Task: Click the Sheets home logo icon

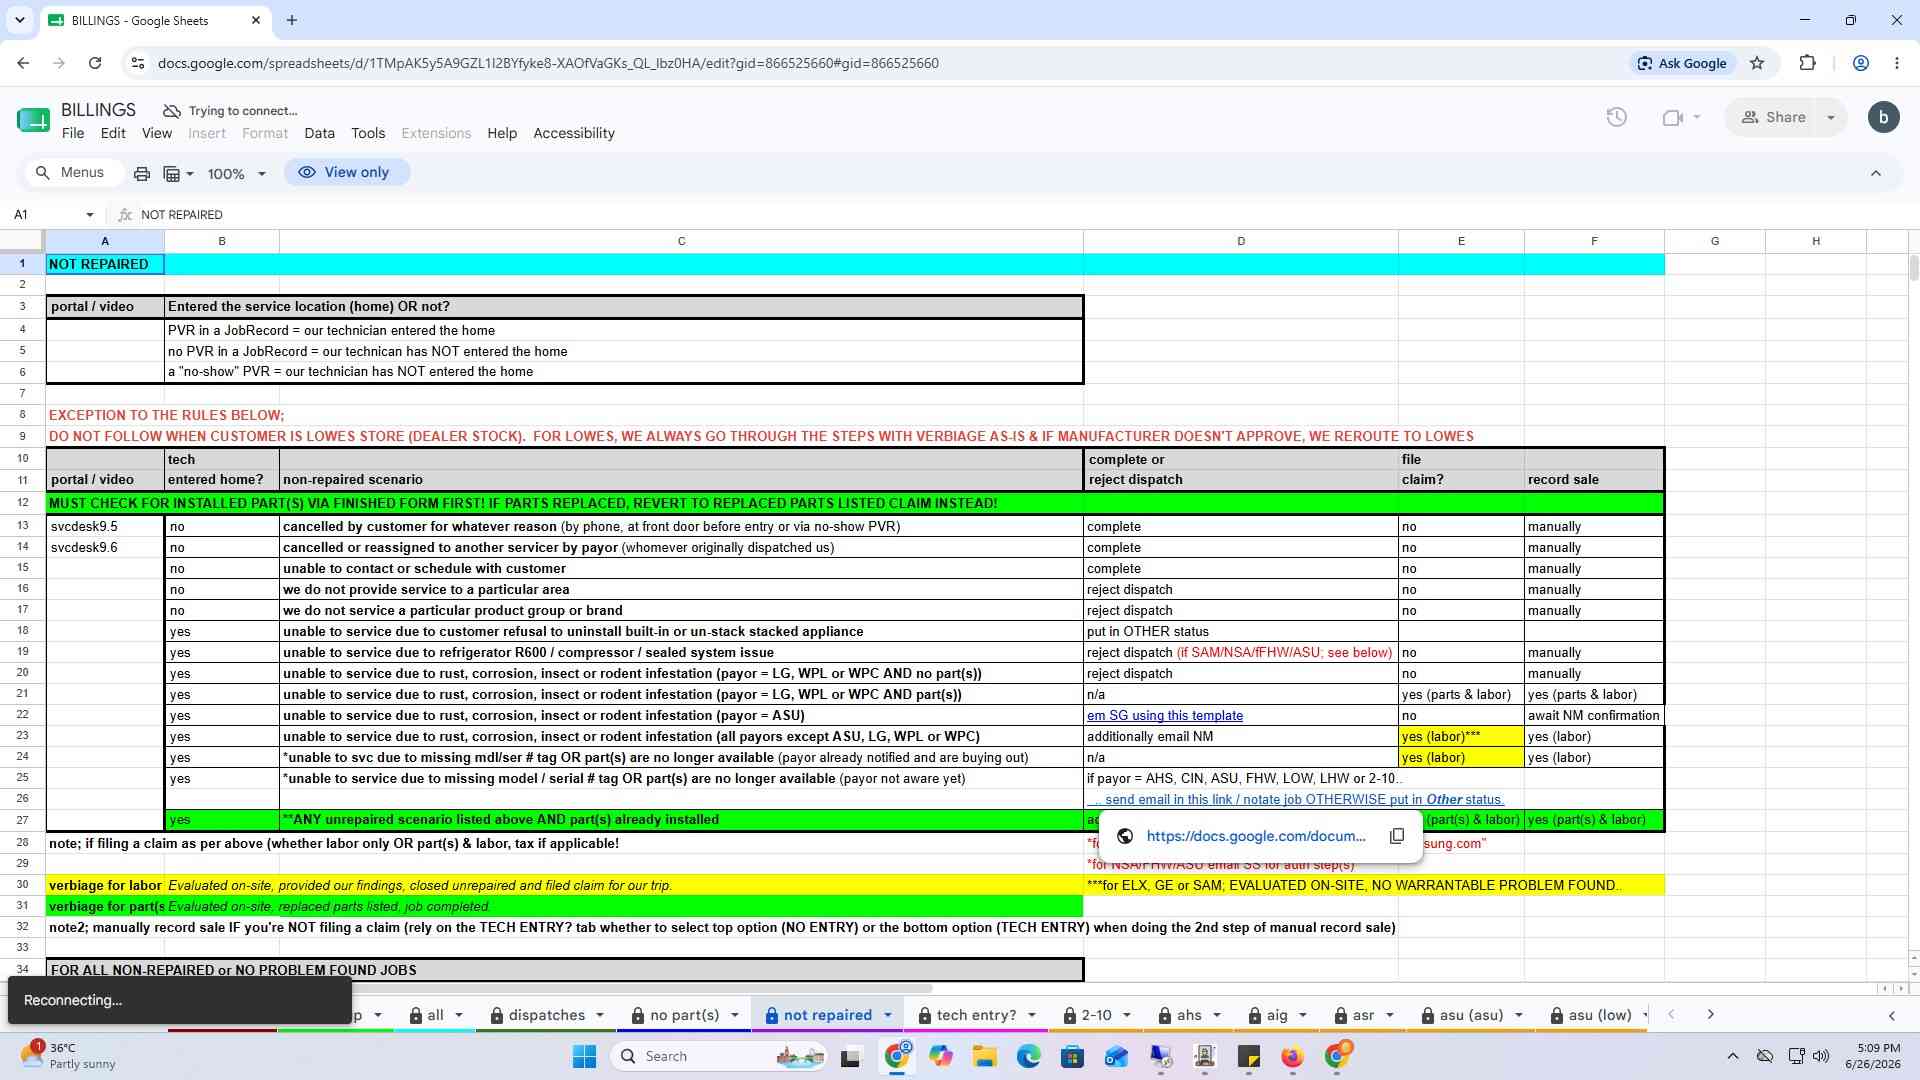Action: pos(33,120)
